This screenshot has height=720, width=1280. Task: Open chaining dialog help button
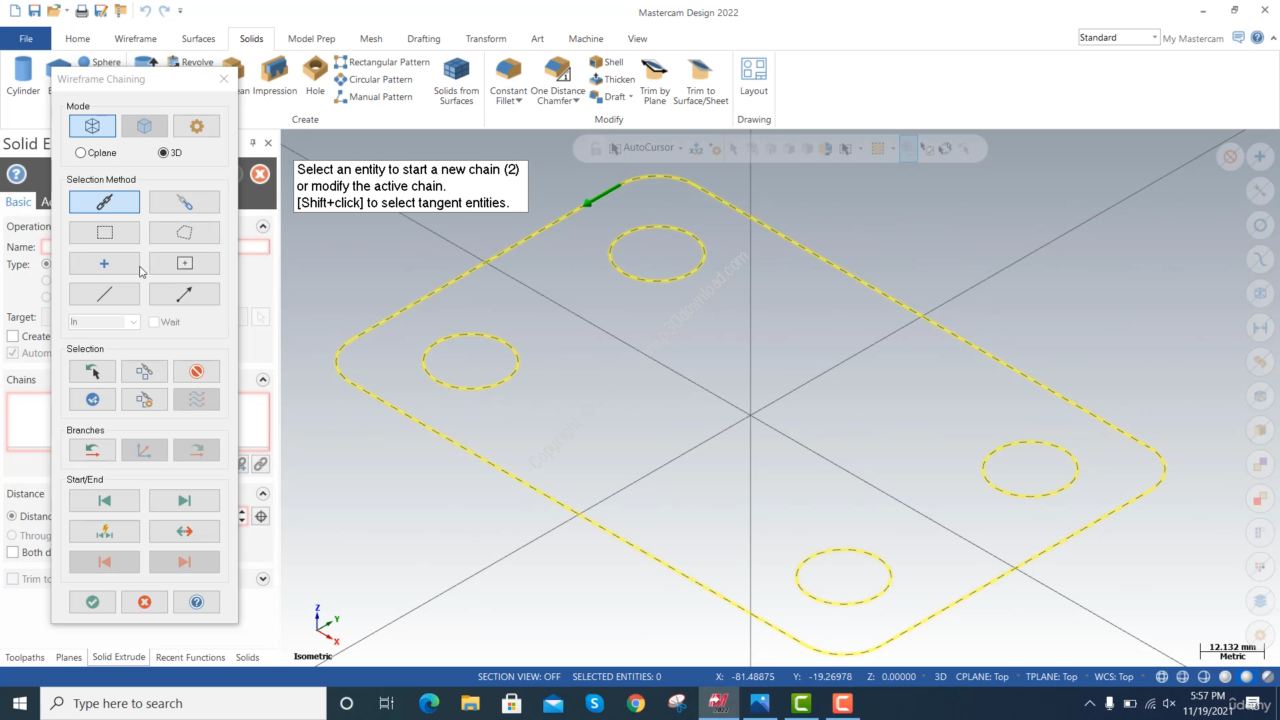pos(196,602)
